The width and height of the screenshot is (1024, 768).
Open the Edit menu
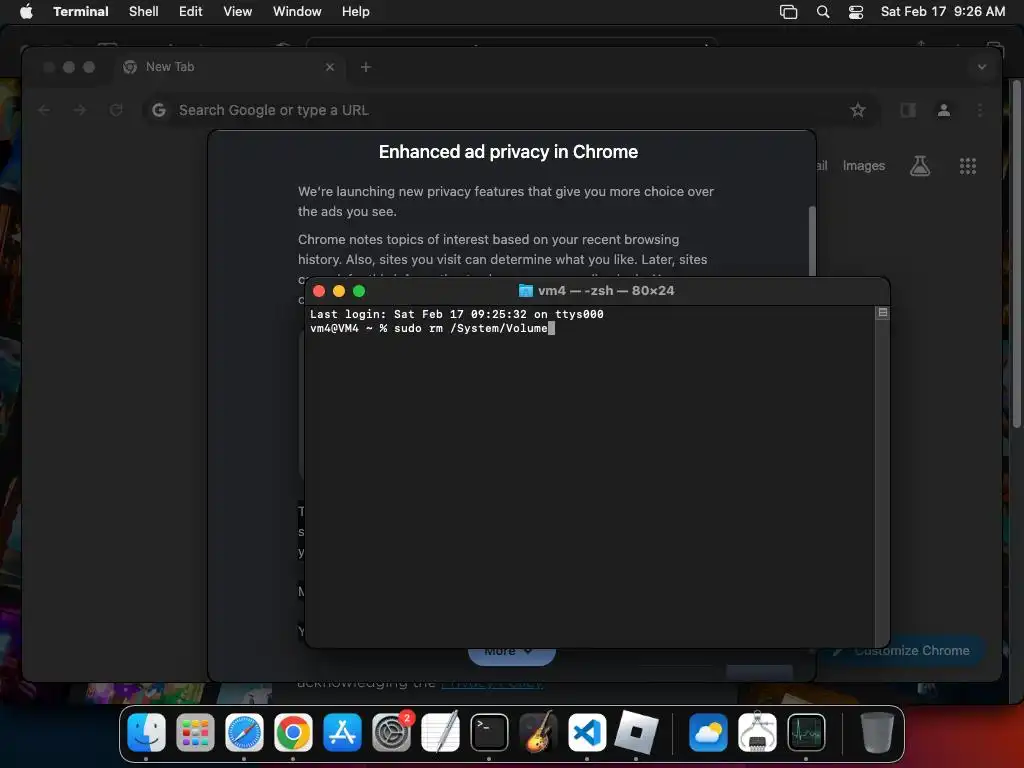click(191, 11)
